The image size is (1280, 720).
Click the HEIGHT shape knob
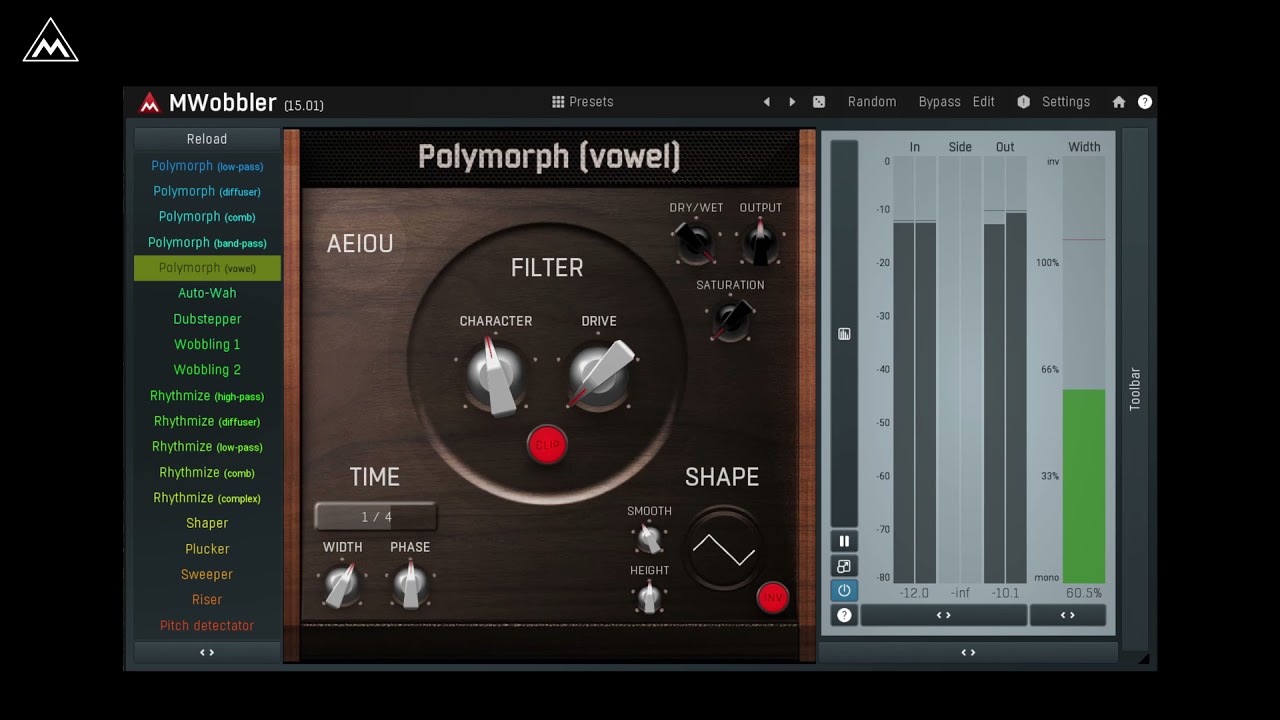649,597
